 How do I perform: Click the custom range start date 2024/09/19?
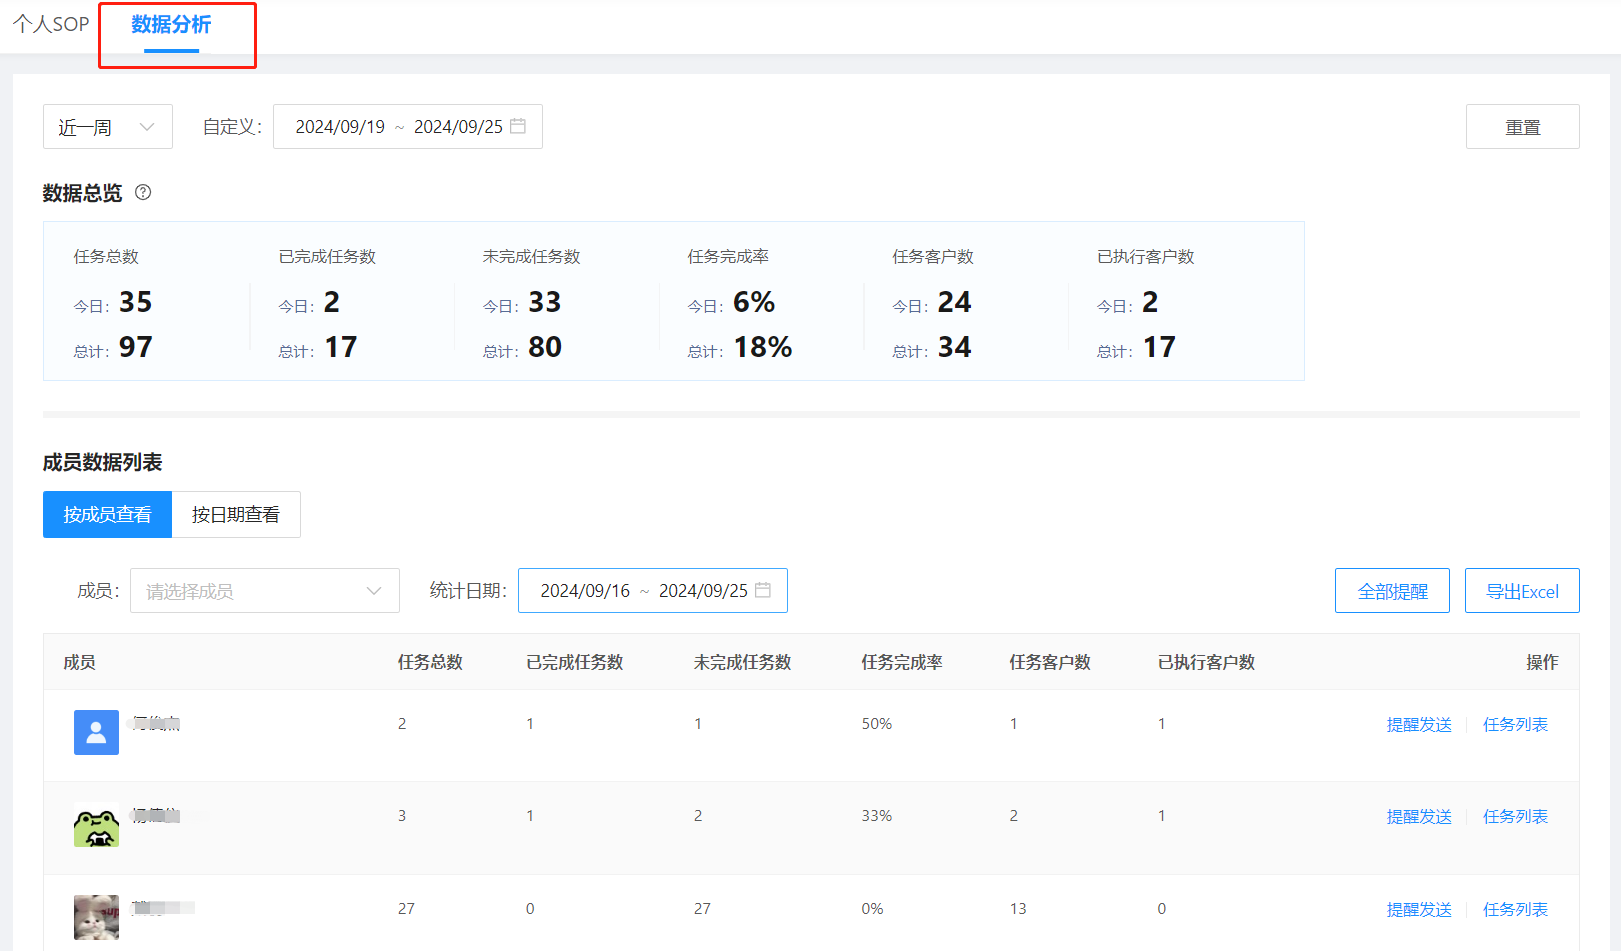340,127
